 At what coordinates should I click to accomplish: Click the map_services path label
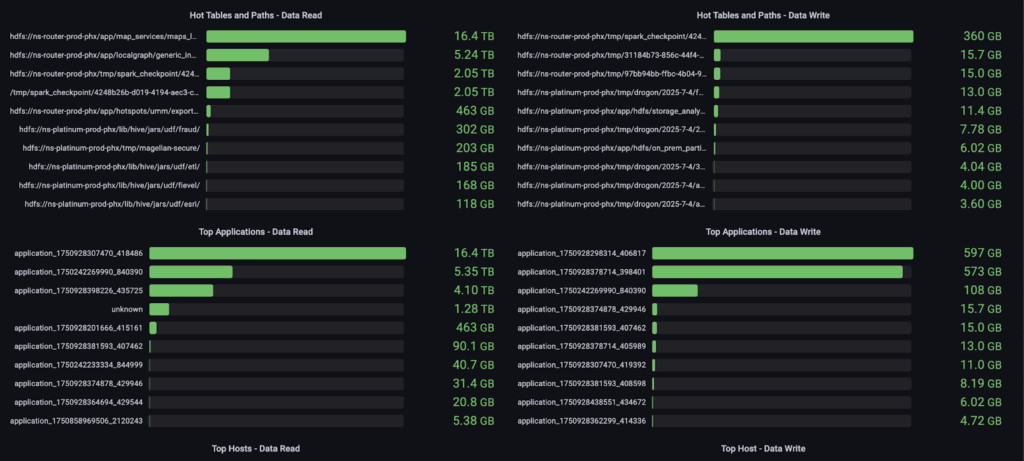[104, 36]
